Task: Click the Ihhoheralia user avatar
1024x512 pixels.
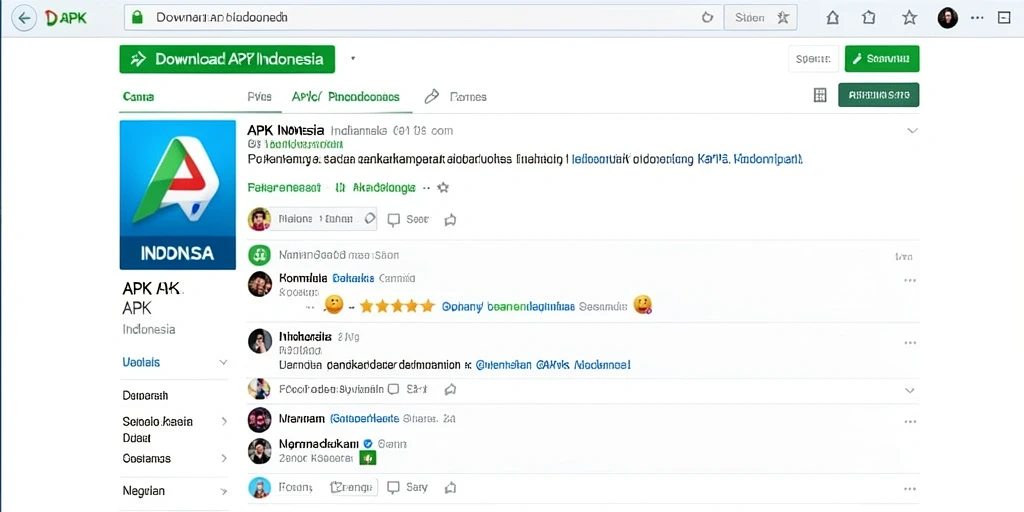Action: [x=260, y=341]
